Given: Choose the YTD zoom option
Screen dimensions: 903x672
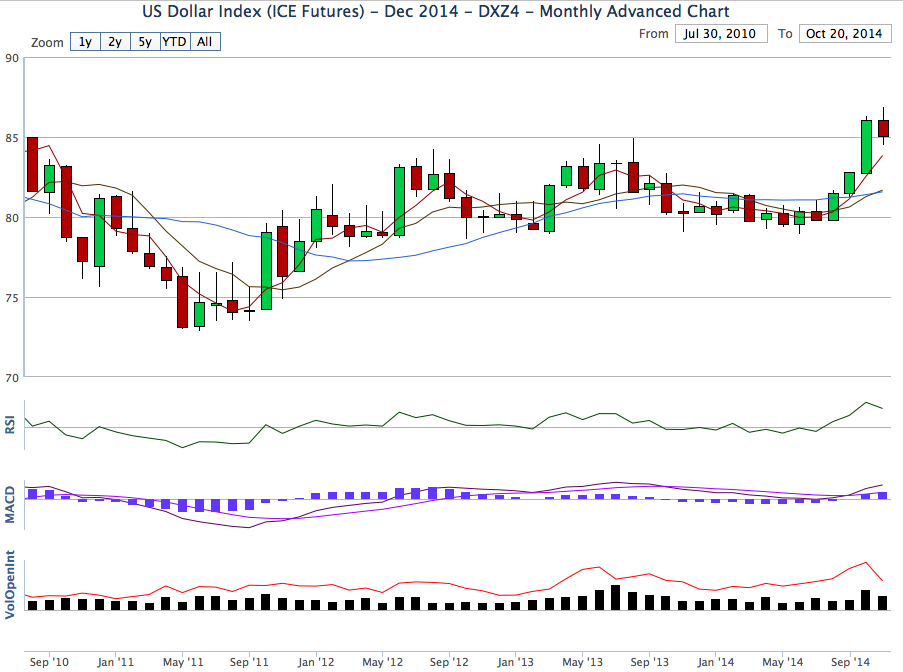Looking at the screenshot, I should coord(175,42).
